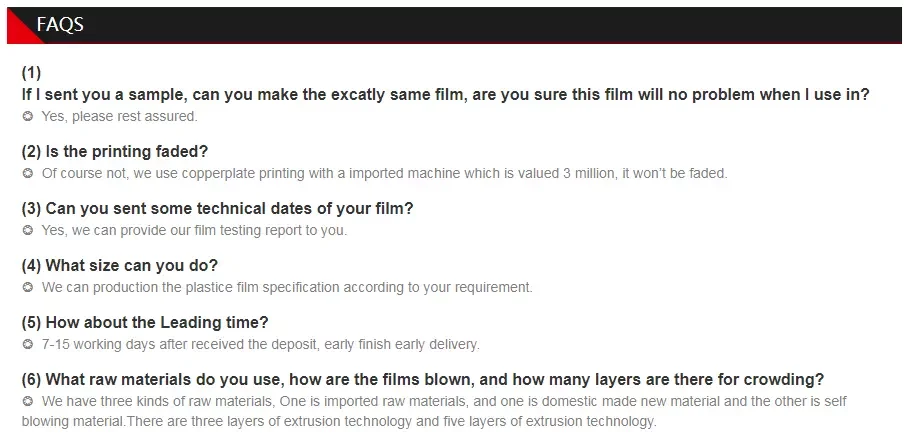Click the copperplate printing answer text
Image resolution: width=904 pixels, height=446 pixels.
(384, 173)
